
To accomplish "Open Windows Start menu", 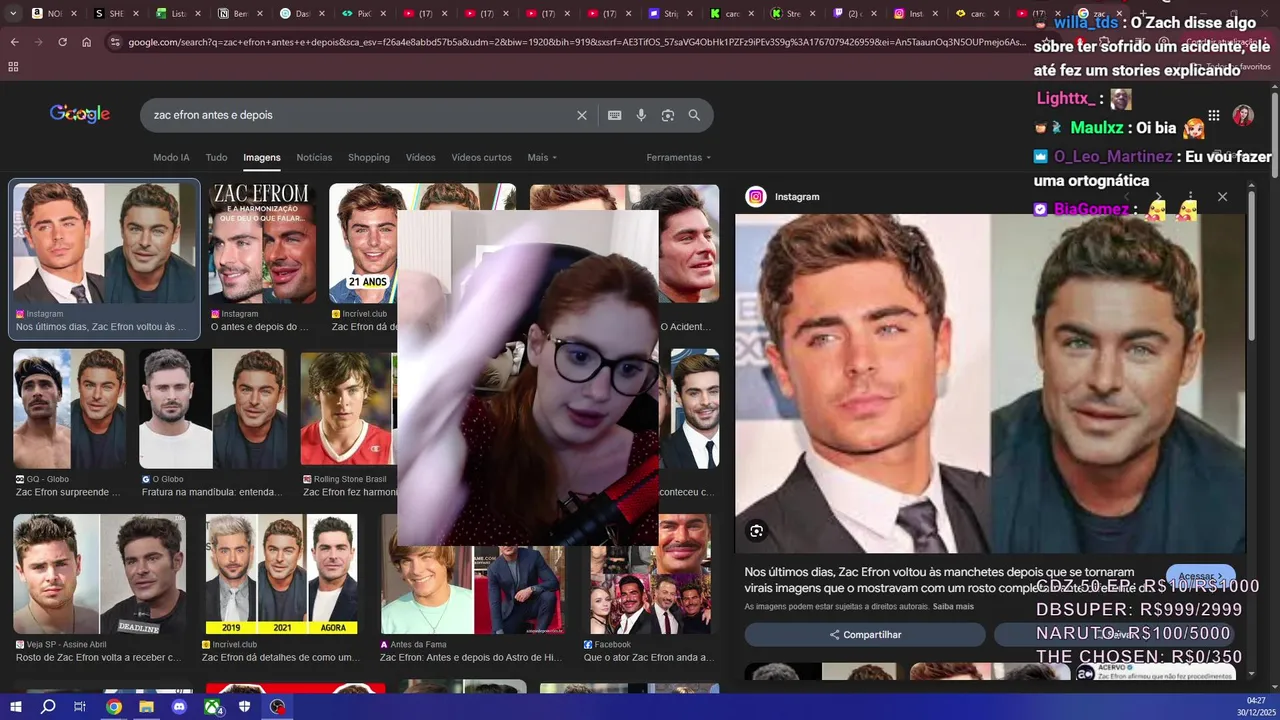I will pos(14,707).
